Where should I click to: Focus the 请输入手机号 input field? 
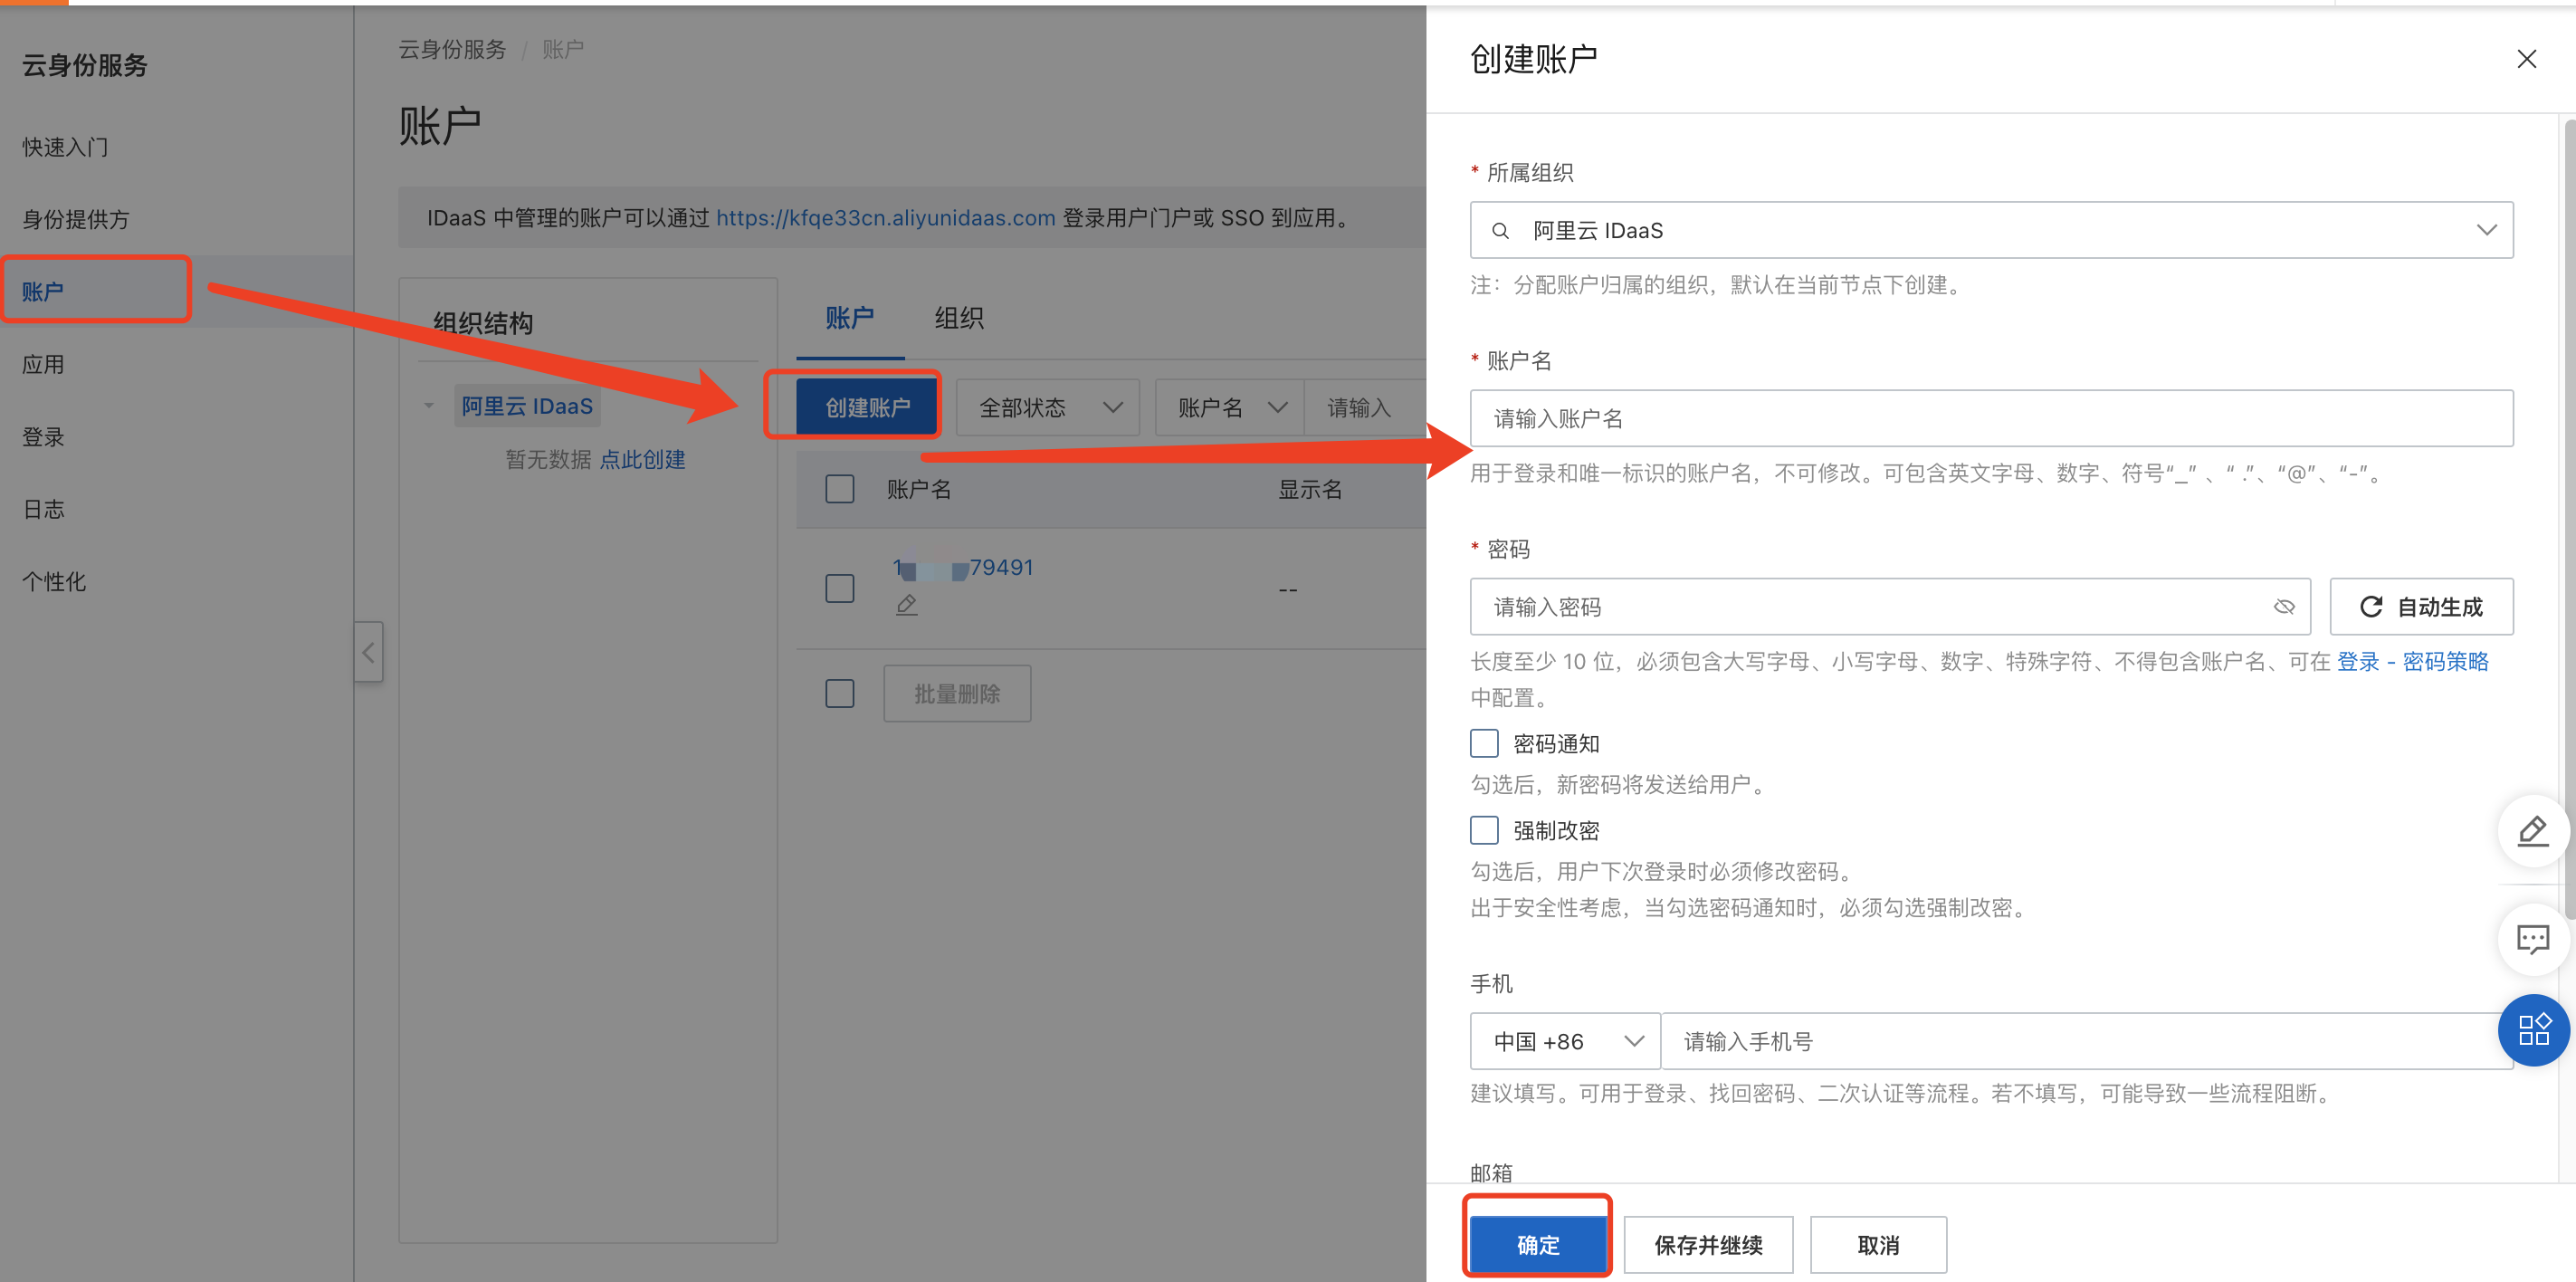(x=2087, y=1041)
